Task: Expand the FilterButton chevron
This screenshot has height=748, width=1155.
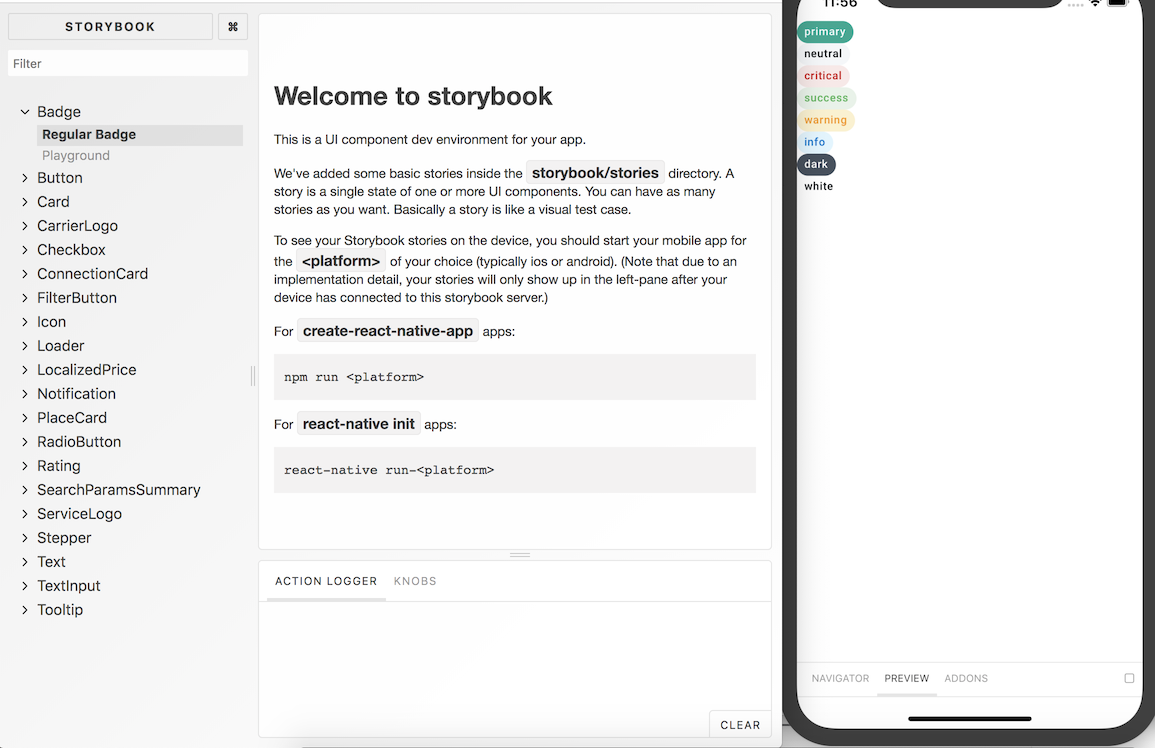Action: pyautogui.click(x=25, y=298)
